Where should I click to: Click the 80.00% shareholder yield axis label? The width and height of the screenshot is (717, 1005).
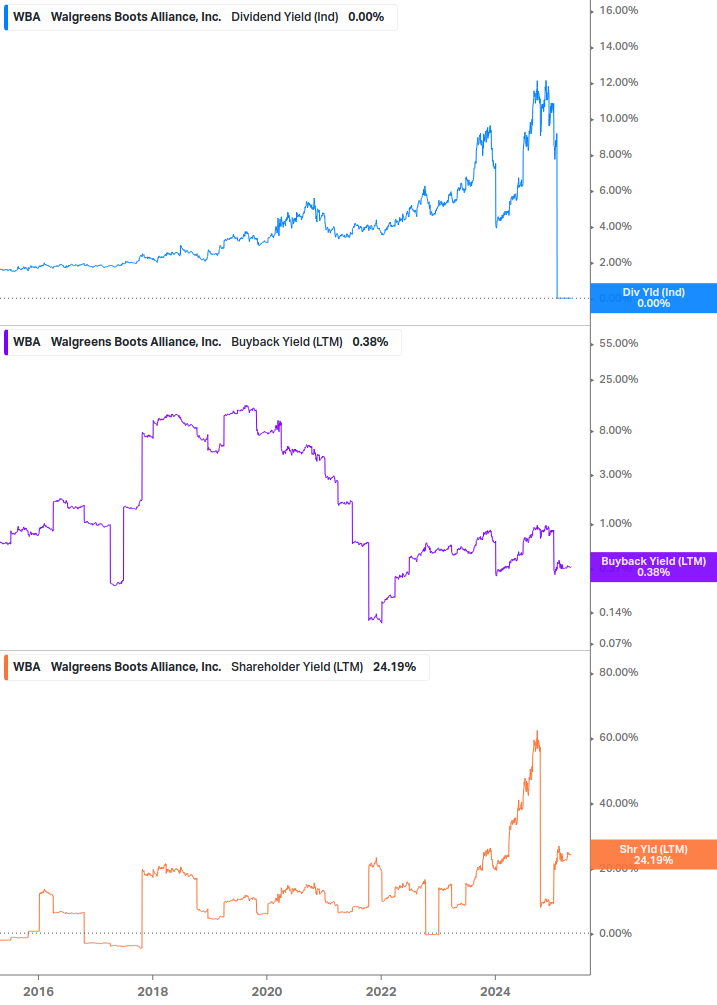click(618, 672)
